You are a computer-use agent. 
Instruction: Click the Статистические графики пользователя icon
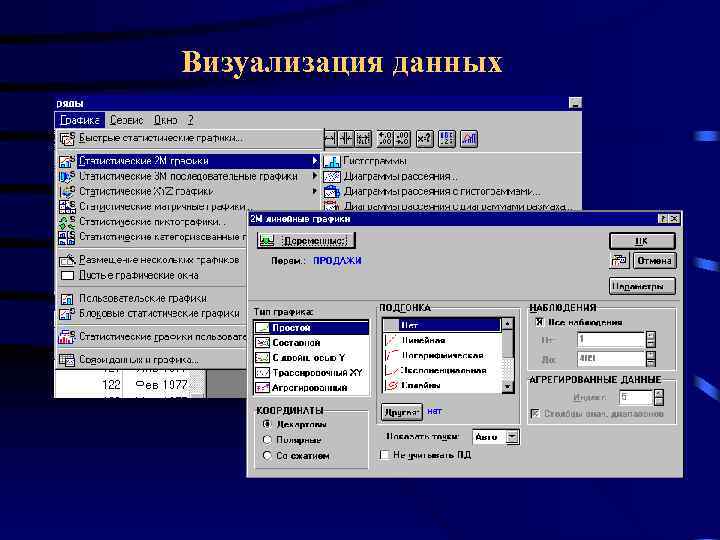click(67, 337)
